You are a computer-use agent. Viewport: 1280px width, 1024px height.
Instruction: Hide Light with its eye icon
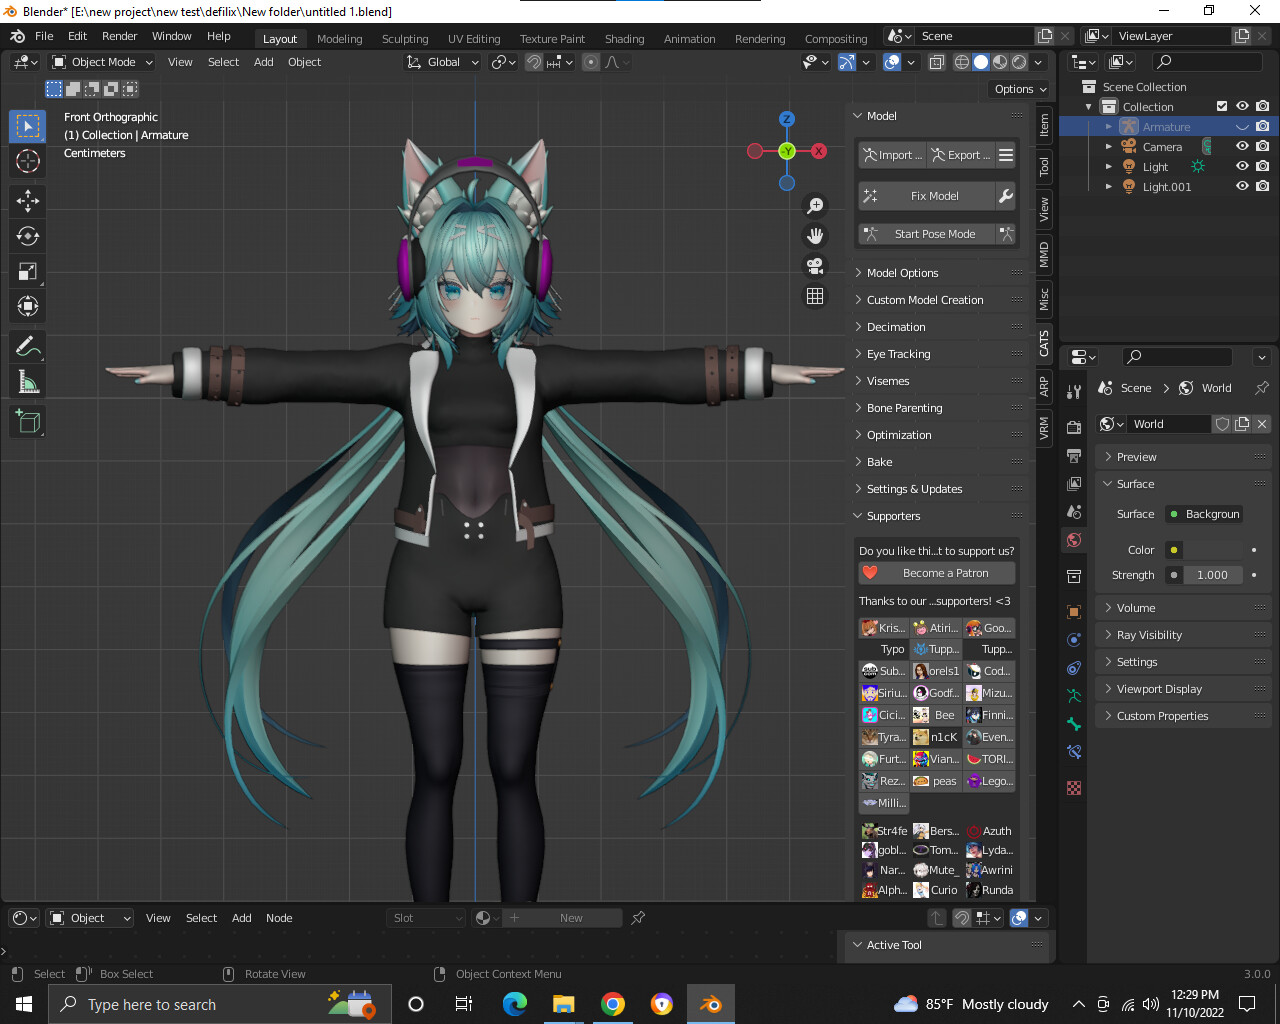click(x=1242, y=166)
